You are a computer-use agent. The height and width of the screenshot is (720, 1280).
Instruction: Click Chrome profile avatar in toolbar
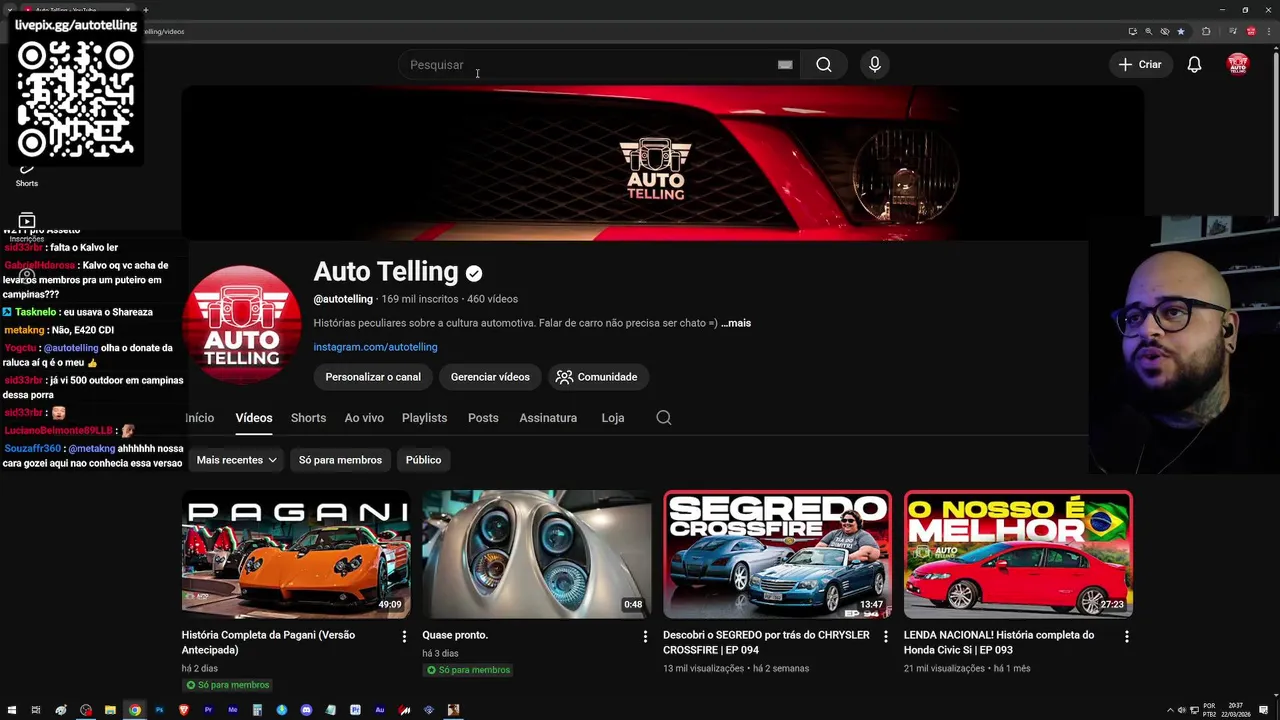pos(1251,31)
